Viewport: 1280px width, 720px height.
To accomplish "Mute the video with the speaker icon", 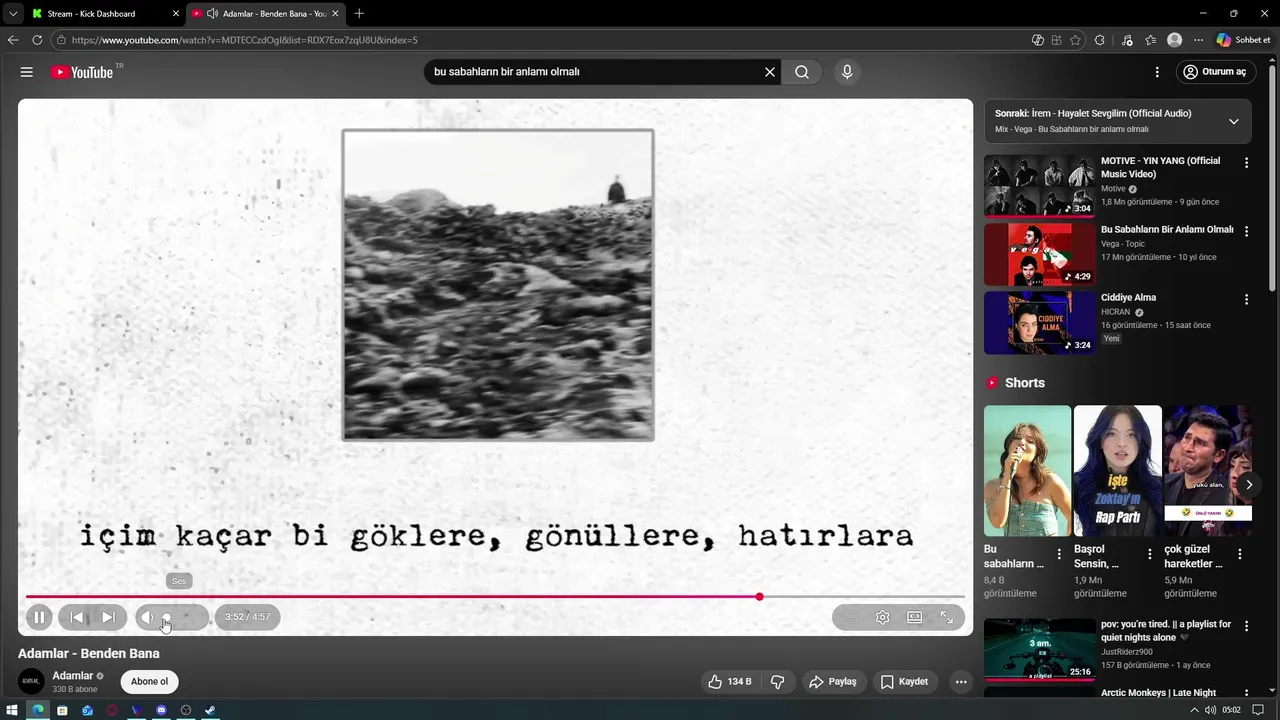I will (148, 617).
